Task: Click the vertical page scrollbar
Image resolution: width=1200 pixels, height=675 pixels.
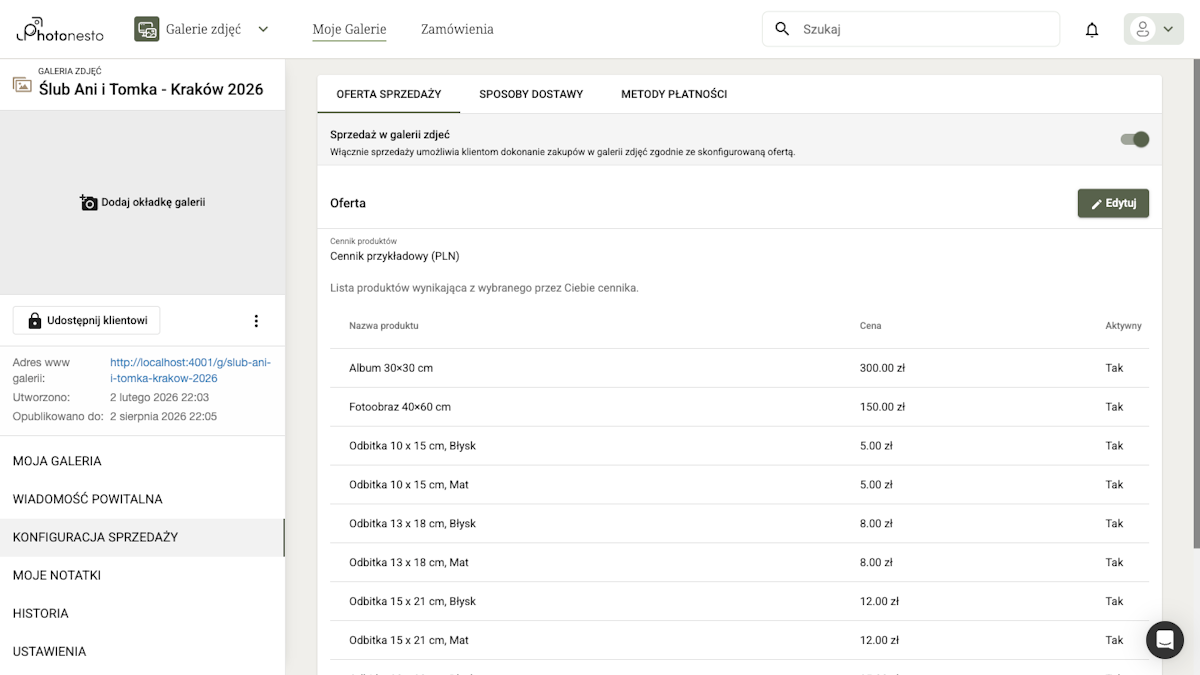Action: [1195, 300]
